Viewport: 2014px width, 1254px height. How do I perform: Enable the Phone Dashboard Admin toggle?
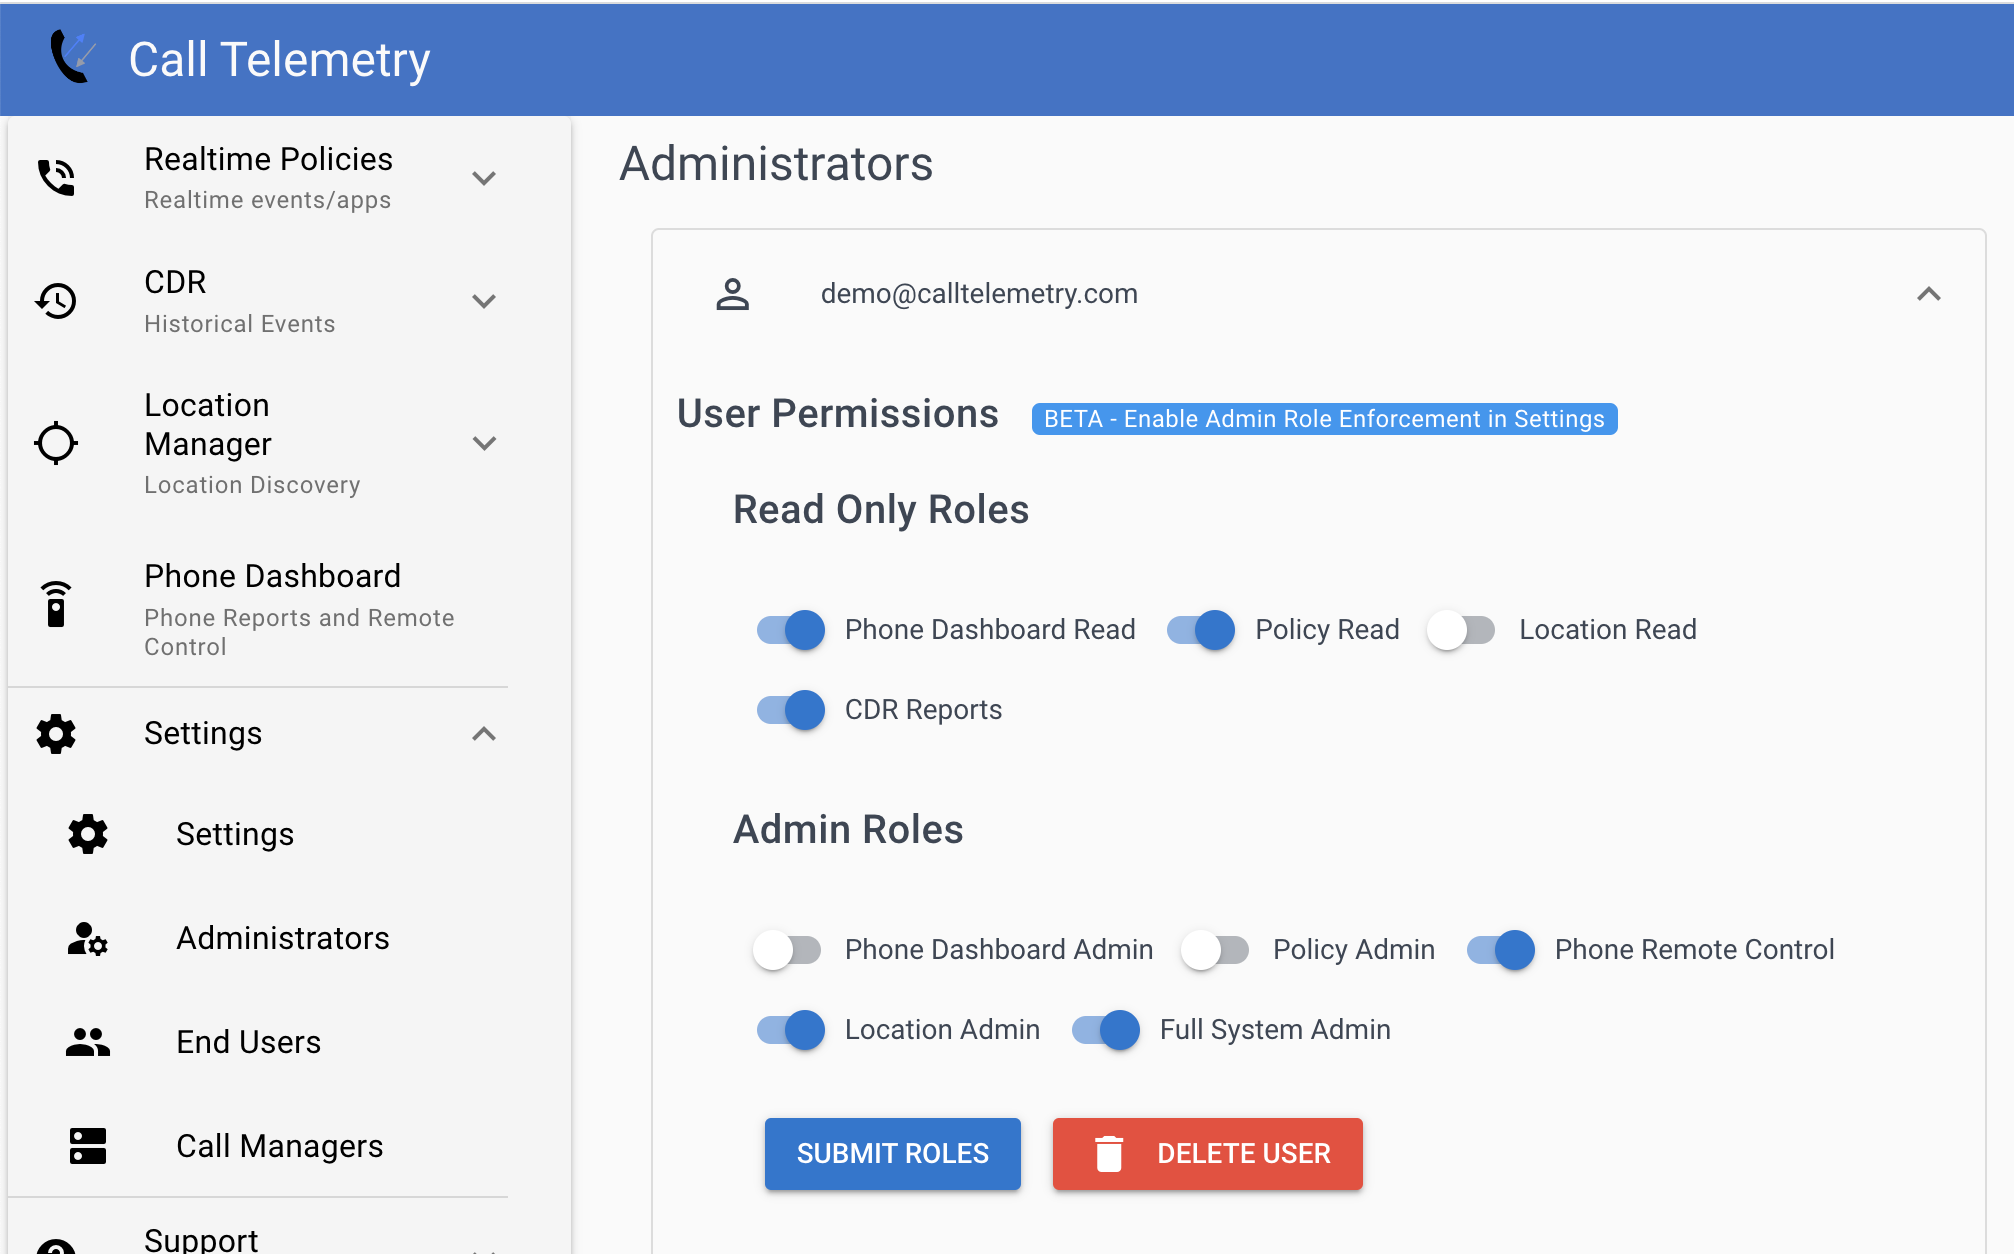[x=789, y=949]
